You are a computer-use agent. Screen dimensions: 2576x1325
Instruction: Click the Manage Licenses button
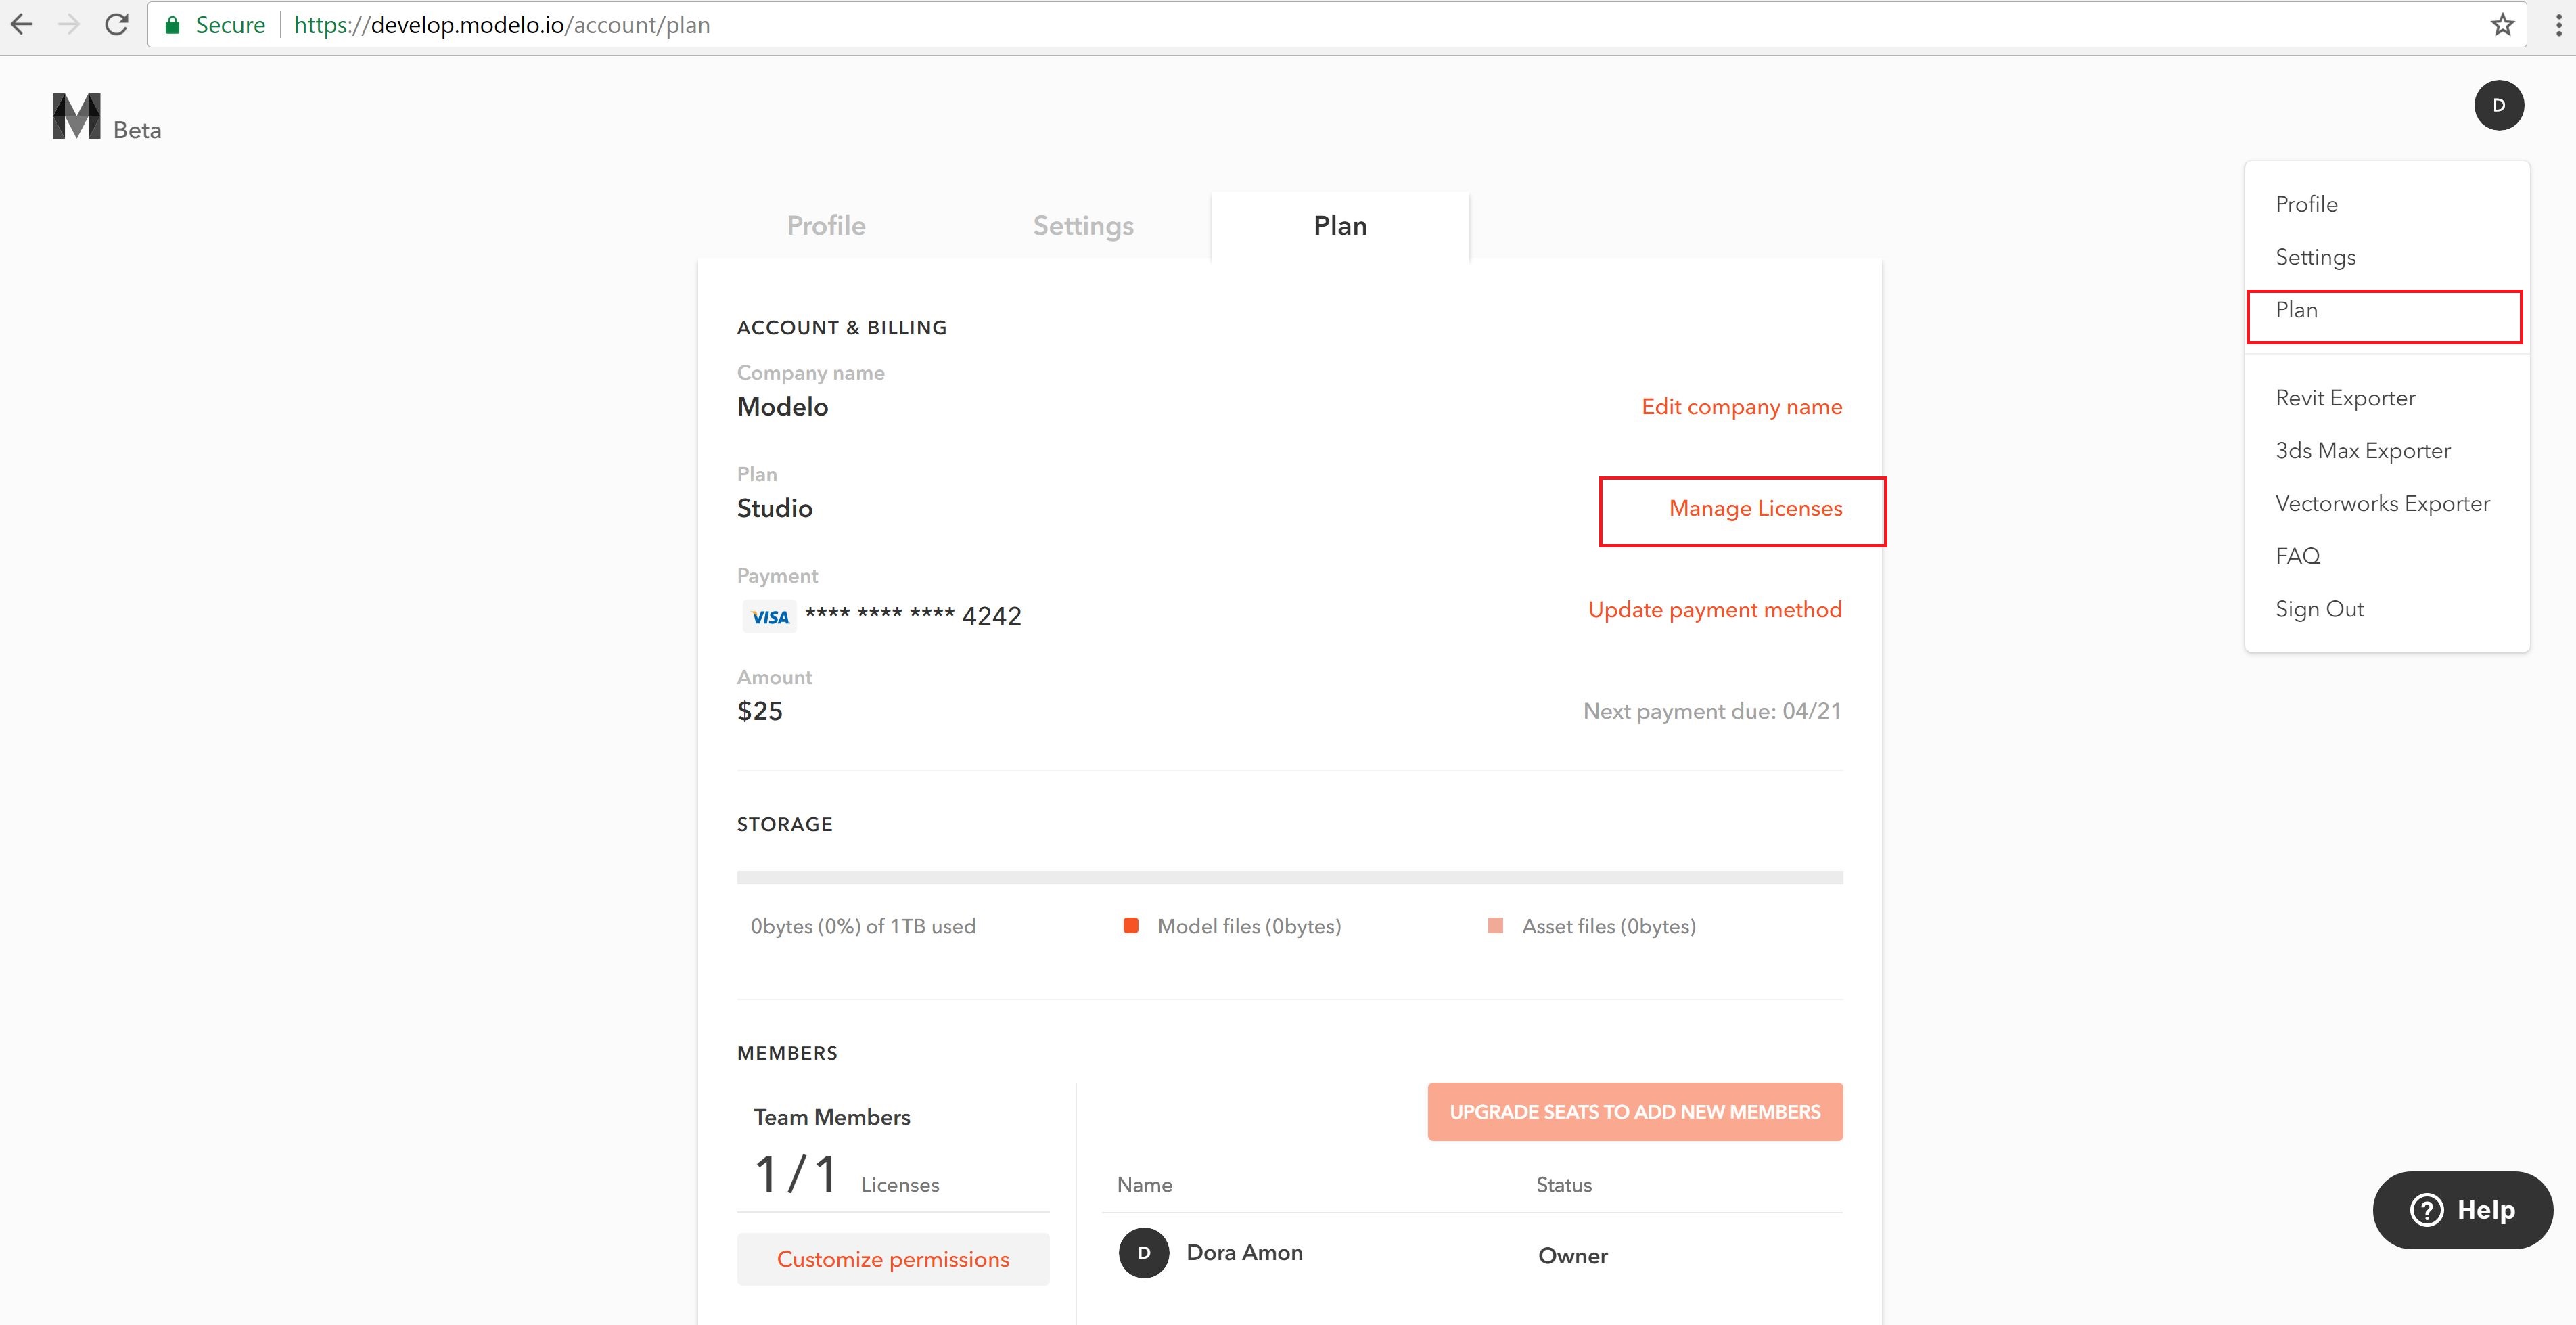1755,507
